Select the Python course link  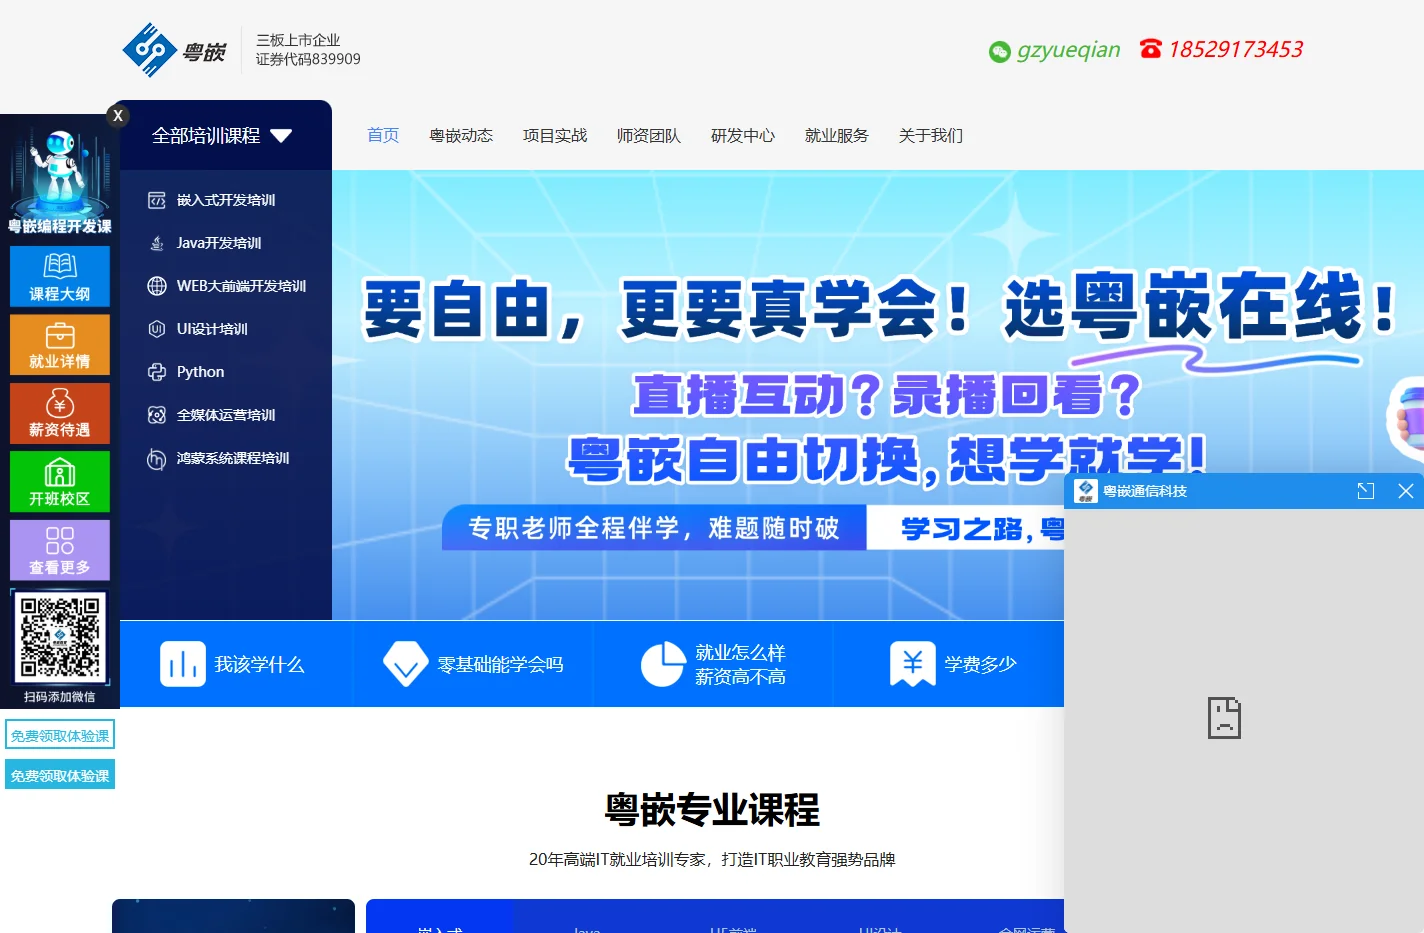click(200, 372)
